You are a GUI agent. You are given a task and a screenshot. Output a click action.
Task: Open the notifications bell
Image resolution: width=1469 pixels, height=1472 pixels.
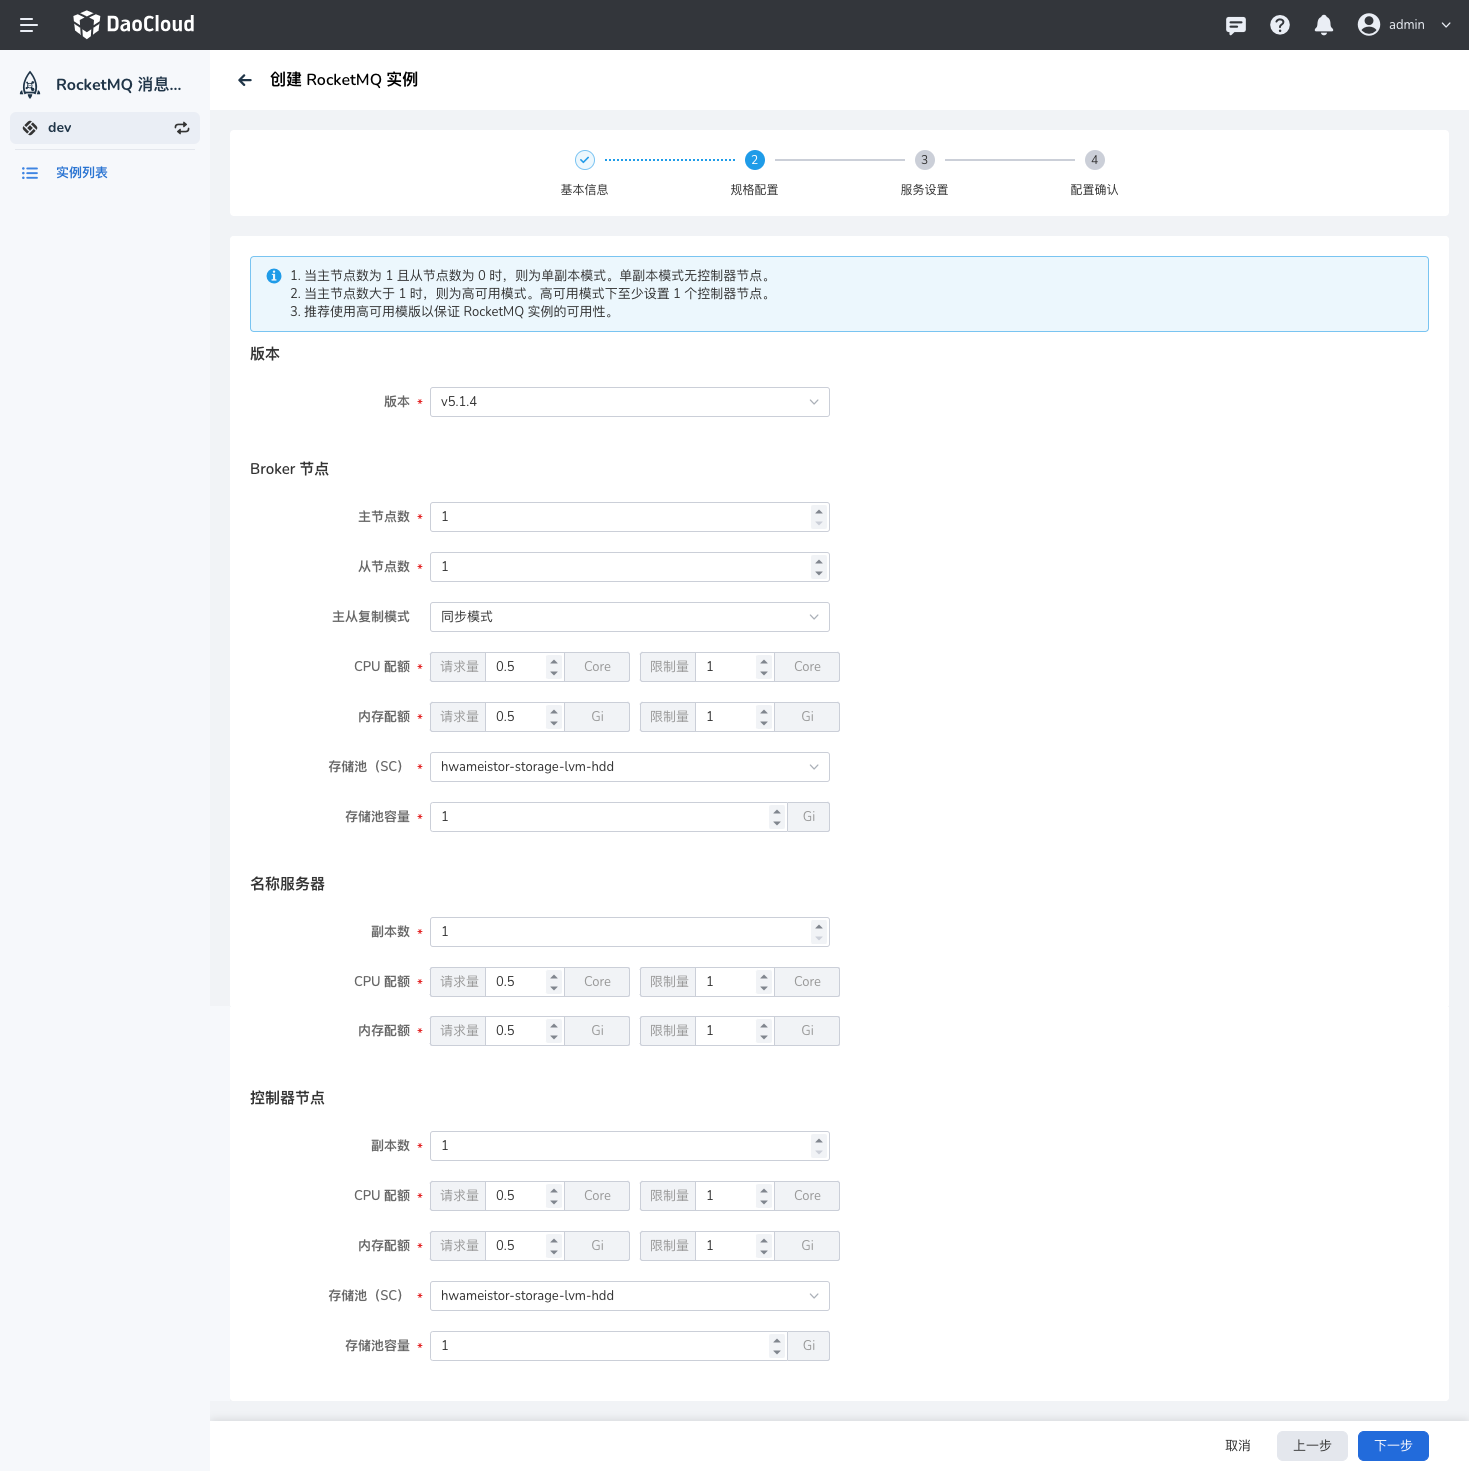(1323, 24)
